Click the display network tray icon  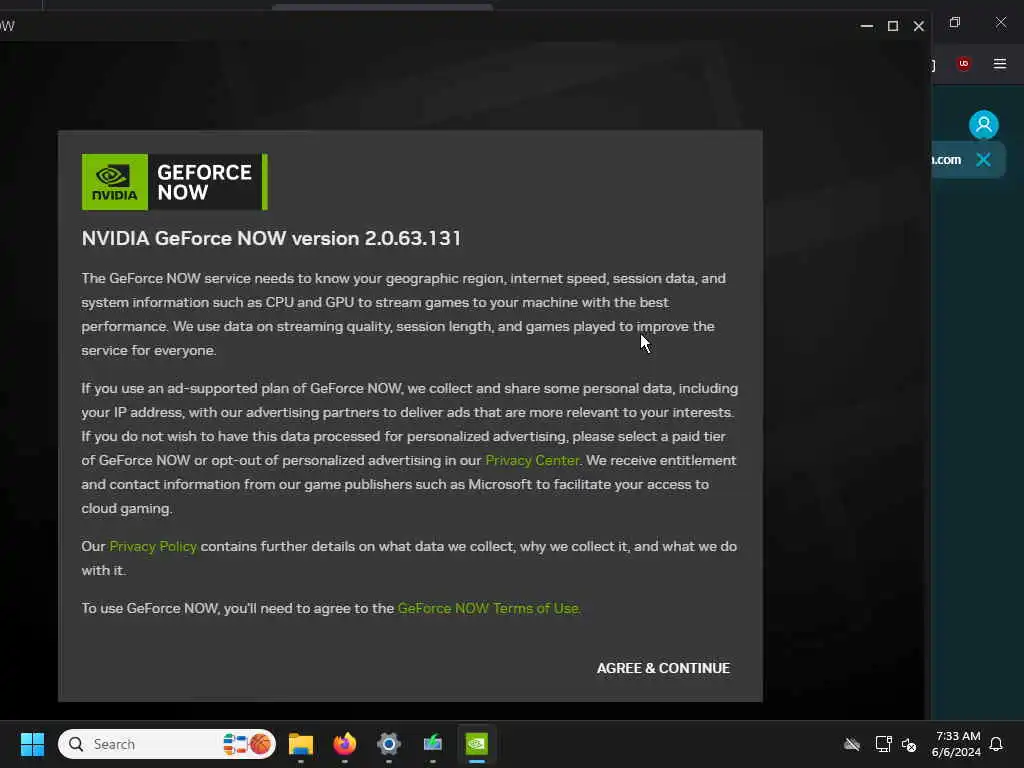pos(883,744)
